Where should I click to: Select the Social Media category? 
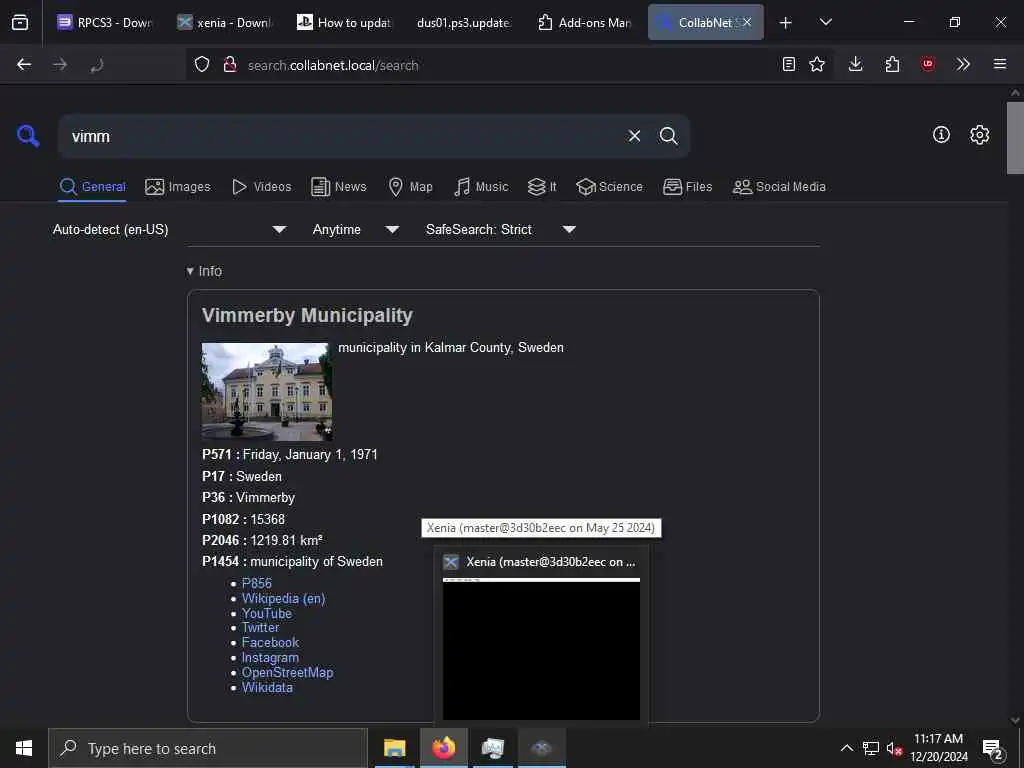click(x=779, y=187)
